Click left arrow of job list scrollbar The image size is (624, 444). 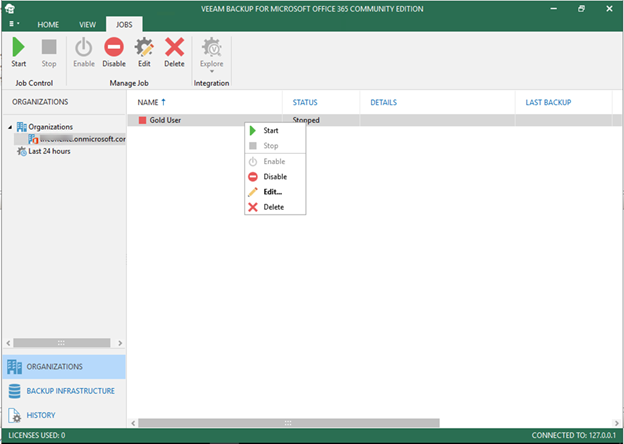[x=133, y=423]
